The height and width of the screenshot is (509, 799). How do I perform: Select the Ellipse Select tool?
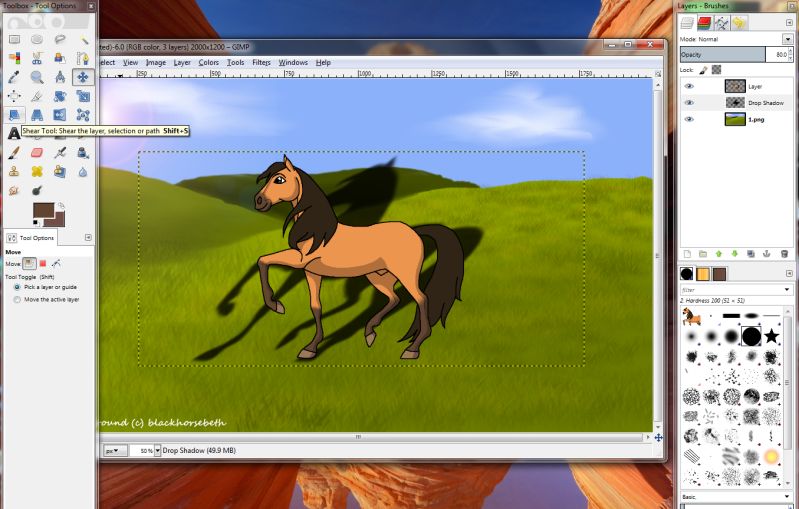tap(37, 39)
